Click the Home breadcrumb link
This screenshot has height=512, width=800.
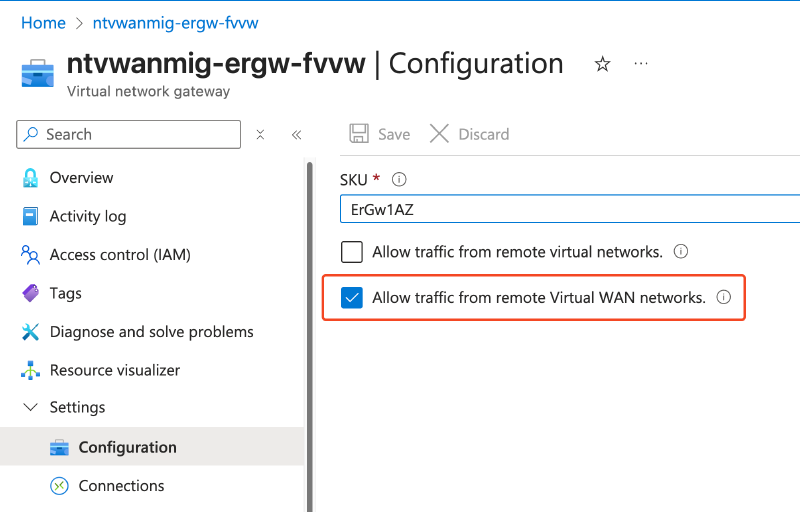pyautogui.click(x=43, y=23)
